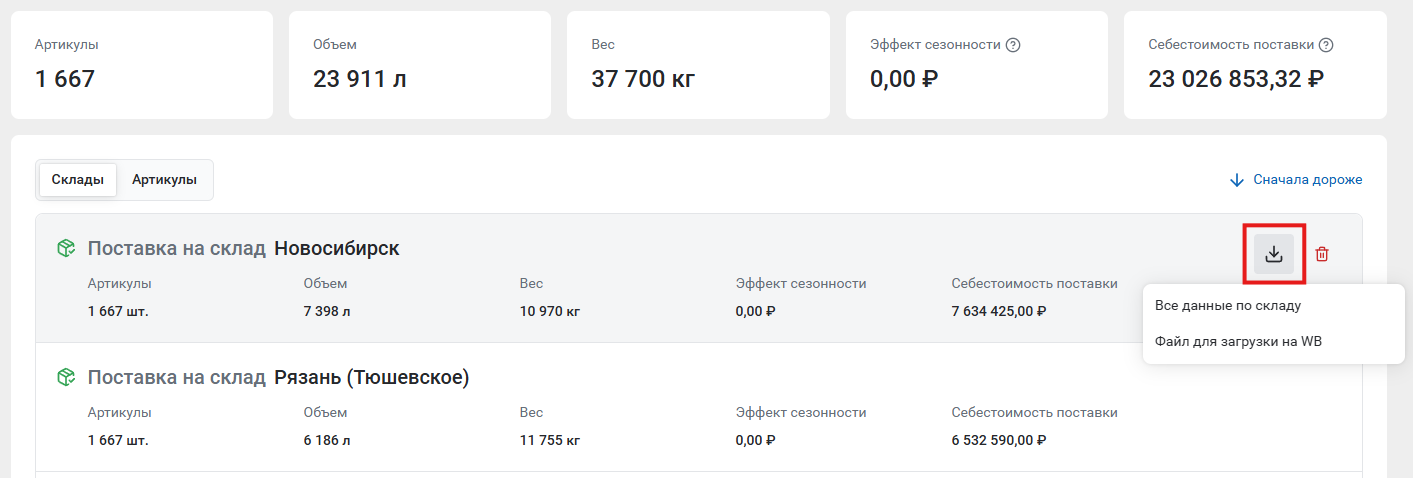
Task: Click the Новосибирск cost value 7 634 425,00 ₽
Action: (x=999, y=311)
